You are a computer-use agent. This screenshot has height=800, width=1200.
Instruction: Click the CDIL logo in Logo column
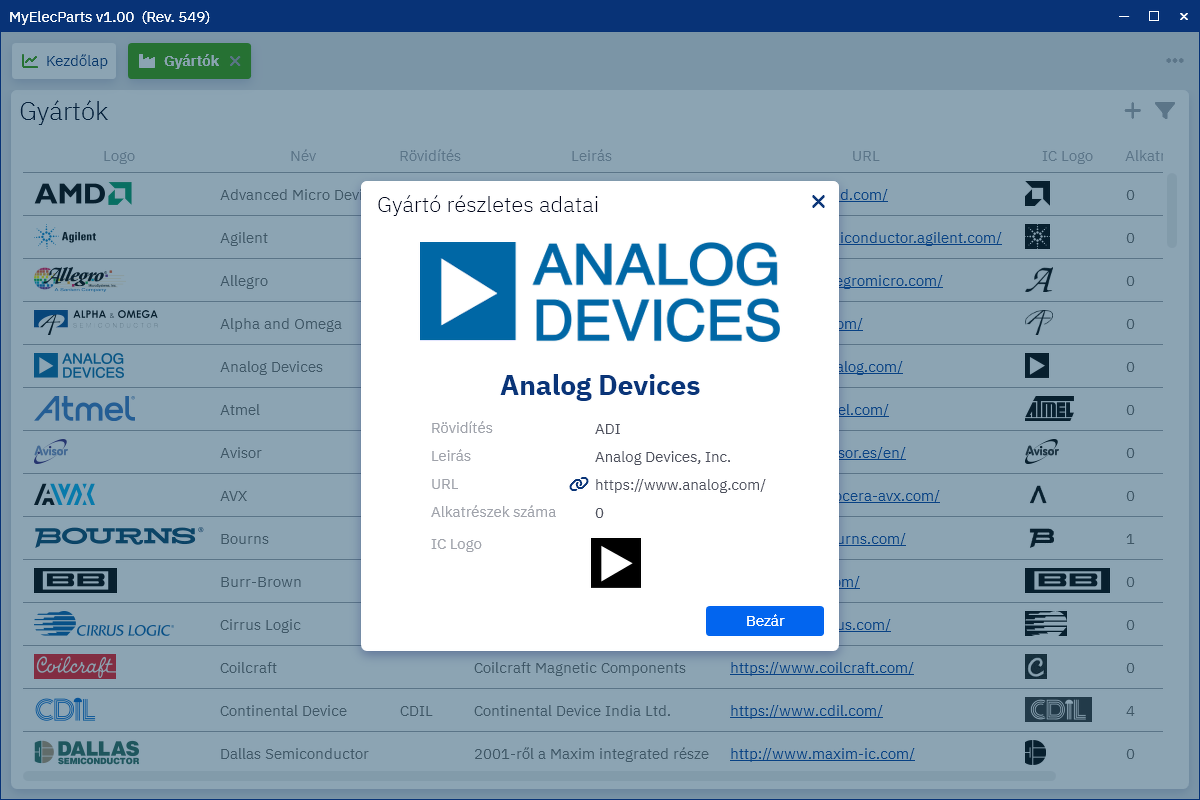pyautogui.click(x=65, y=710)
